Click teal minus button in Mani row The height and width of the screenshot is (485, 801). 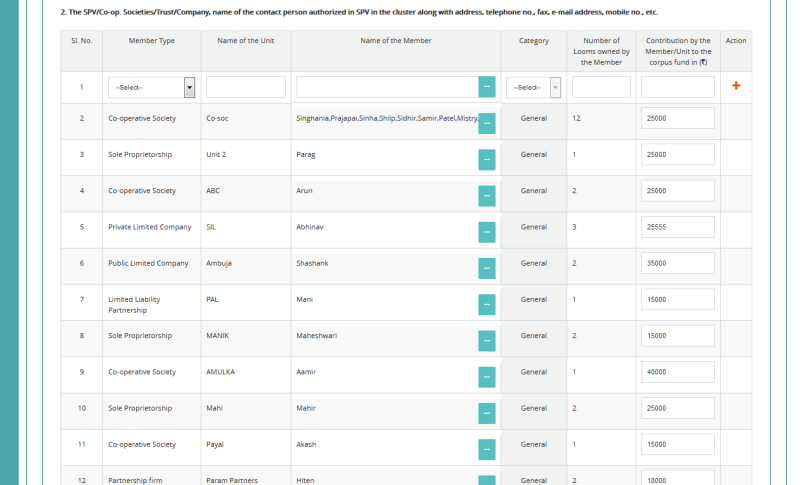(487, 304)
